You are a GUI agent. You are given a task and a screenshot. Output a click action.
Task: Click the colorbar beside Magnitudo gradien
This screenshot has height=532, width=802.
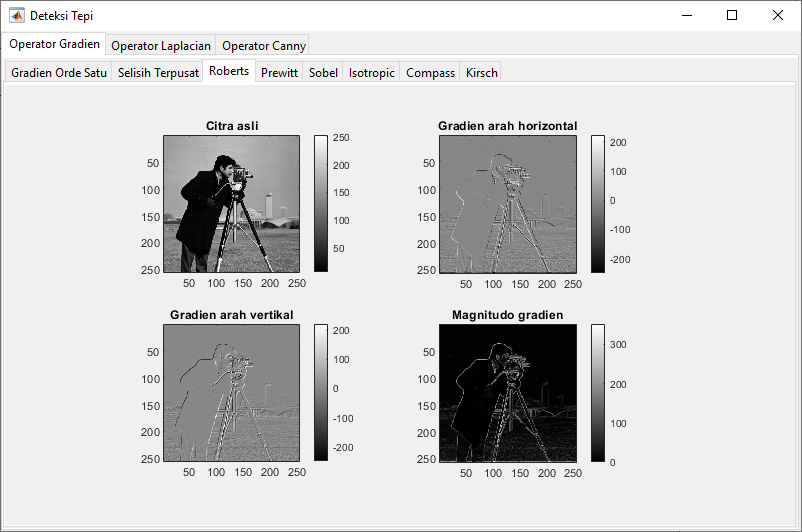tap(598, 392)
